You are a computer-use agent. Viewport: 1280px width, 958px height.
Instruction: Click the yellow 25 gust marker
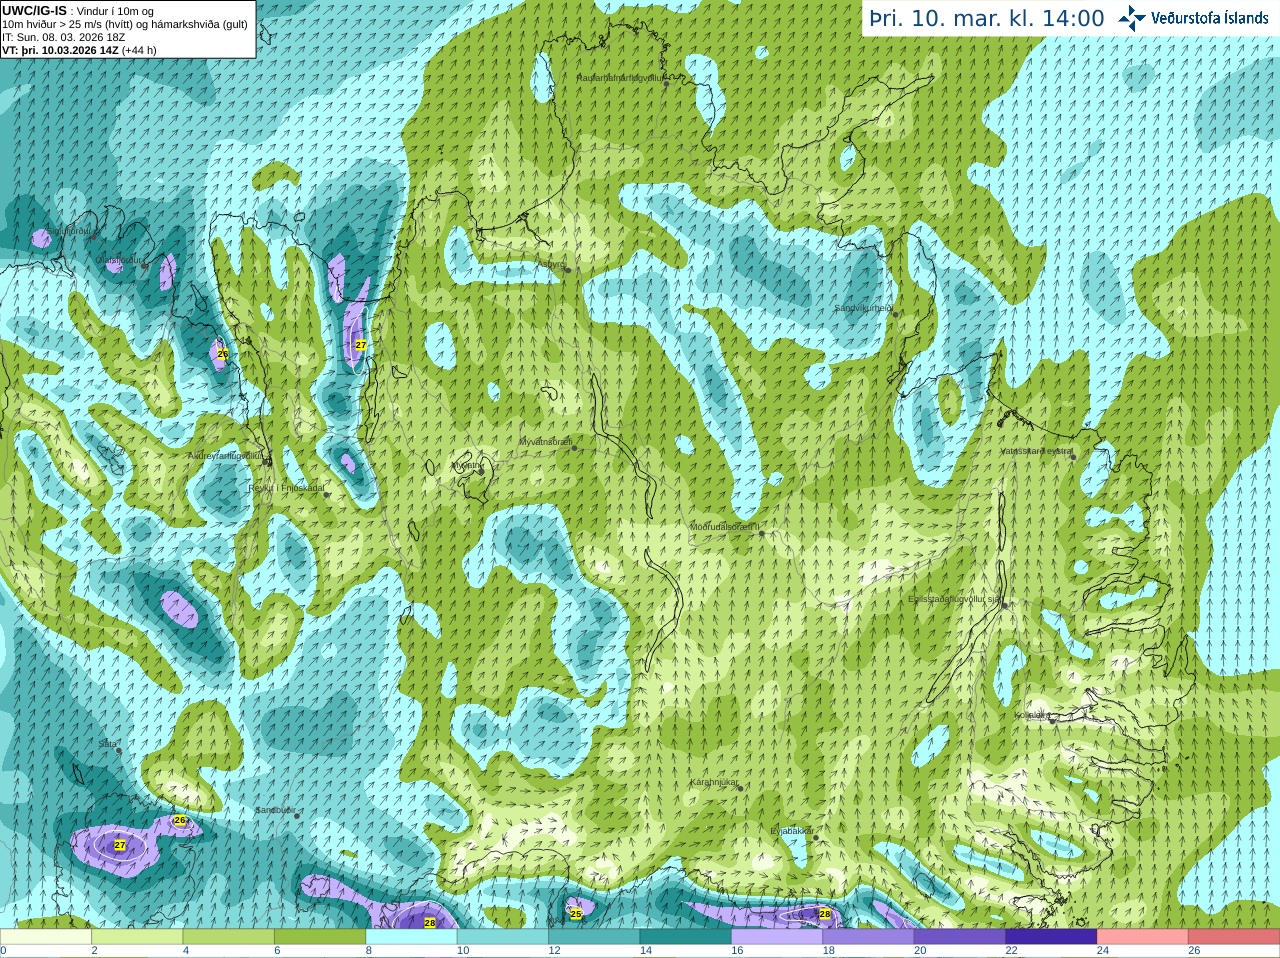[575, 913]
